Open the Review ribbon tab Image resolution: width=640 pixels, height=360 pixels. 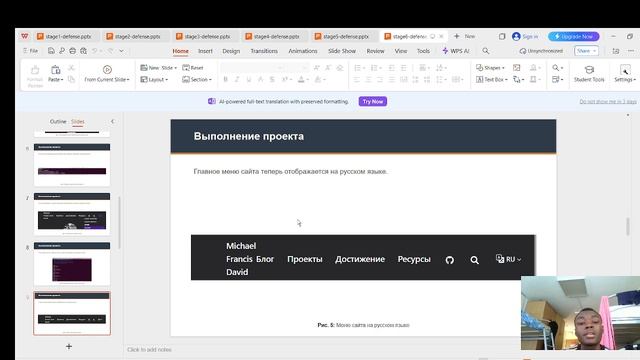(x=375, y=51)
